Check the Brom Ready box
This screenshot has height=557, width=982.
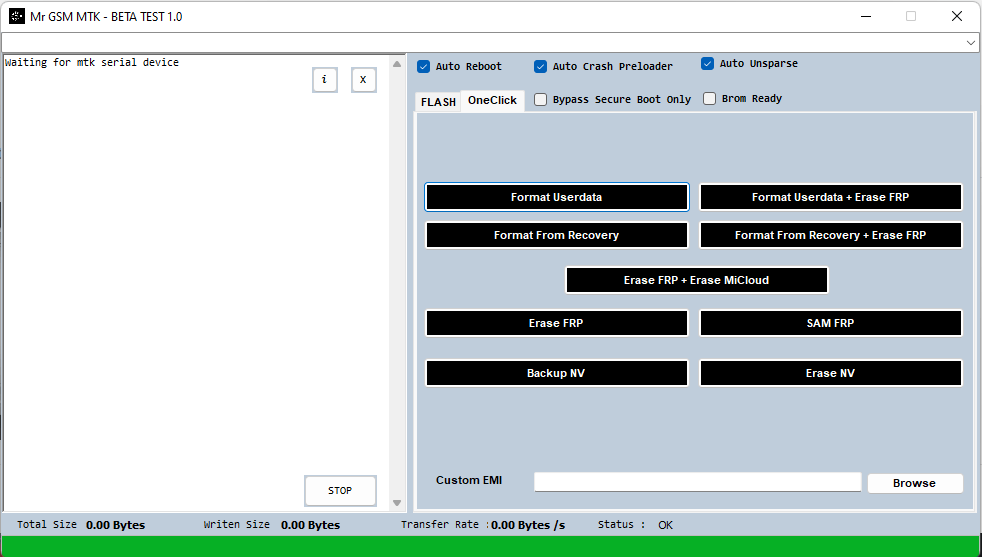pyautogui.click(x=710, y=98)
